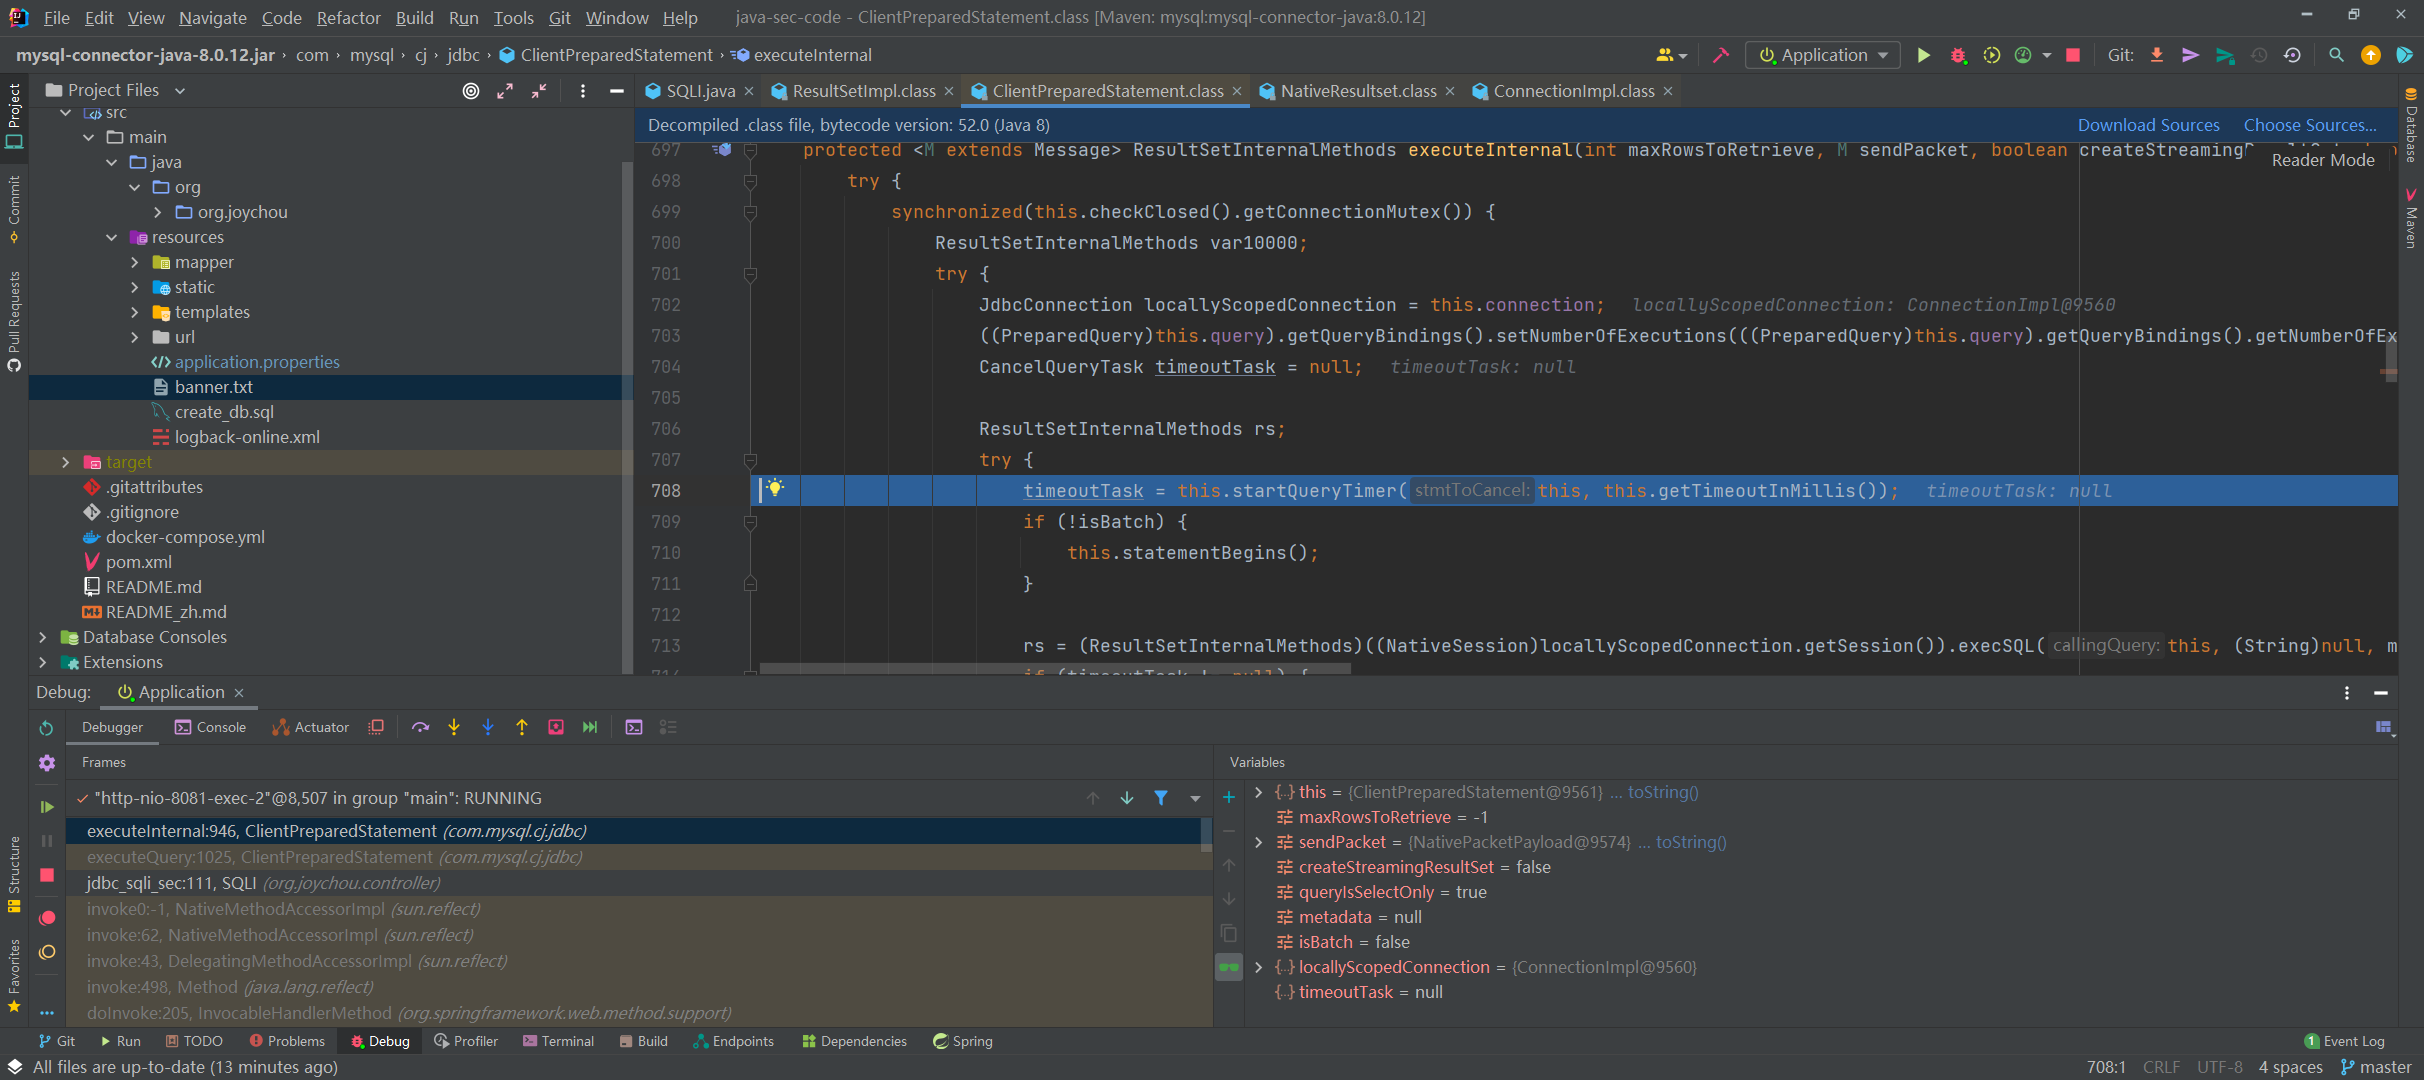Collapse the resources folder in the project tree

coord(112,237)
